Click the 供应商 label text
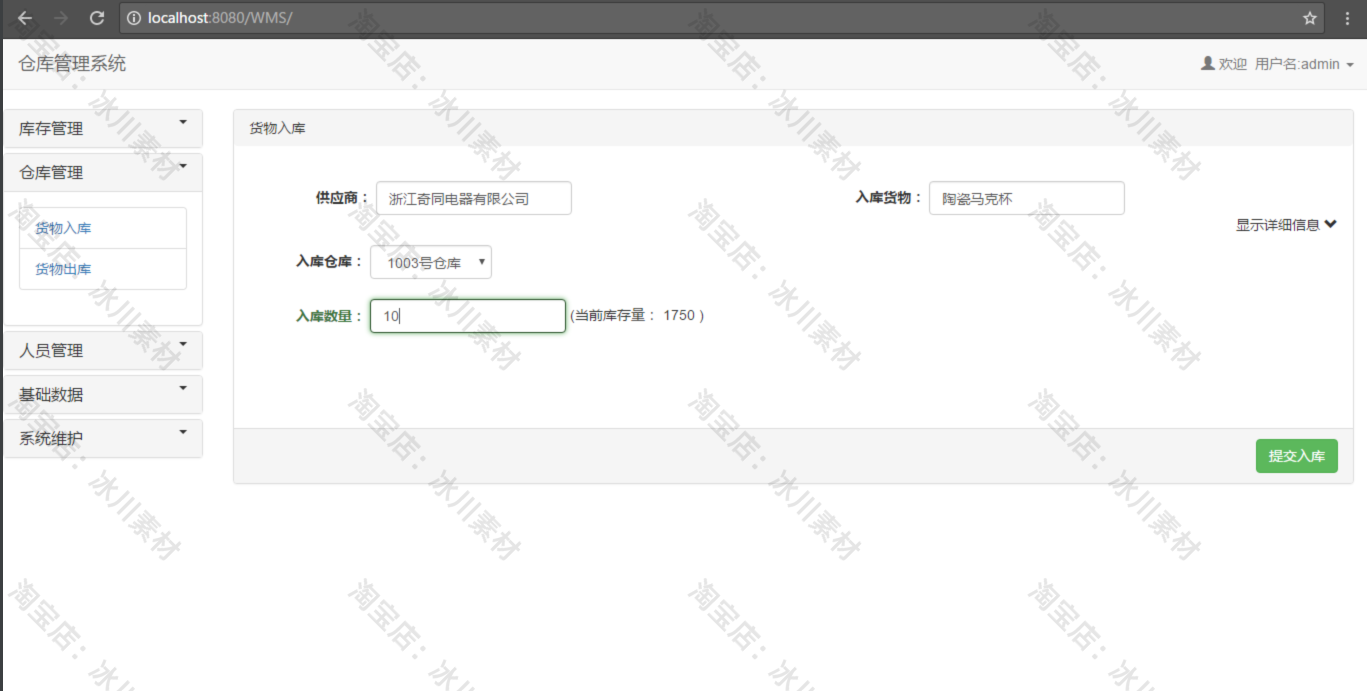Image resolution: width=1367 pixels, height=691 pixels. 342,198
